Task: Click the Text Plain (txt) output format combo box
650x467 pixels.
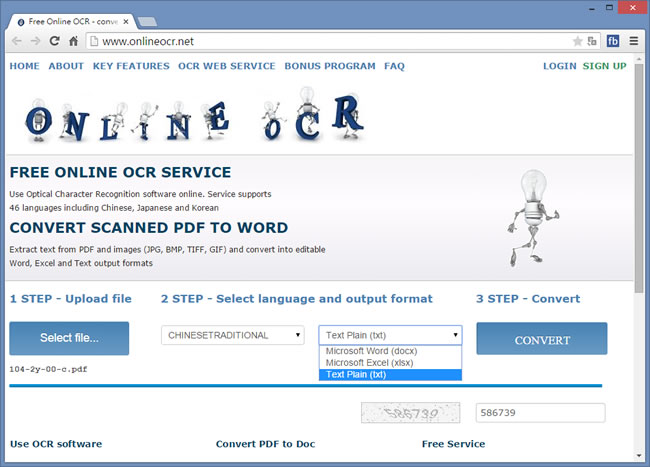Action: pos(390,335)
